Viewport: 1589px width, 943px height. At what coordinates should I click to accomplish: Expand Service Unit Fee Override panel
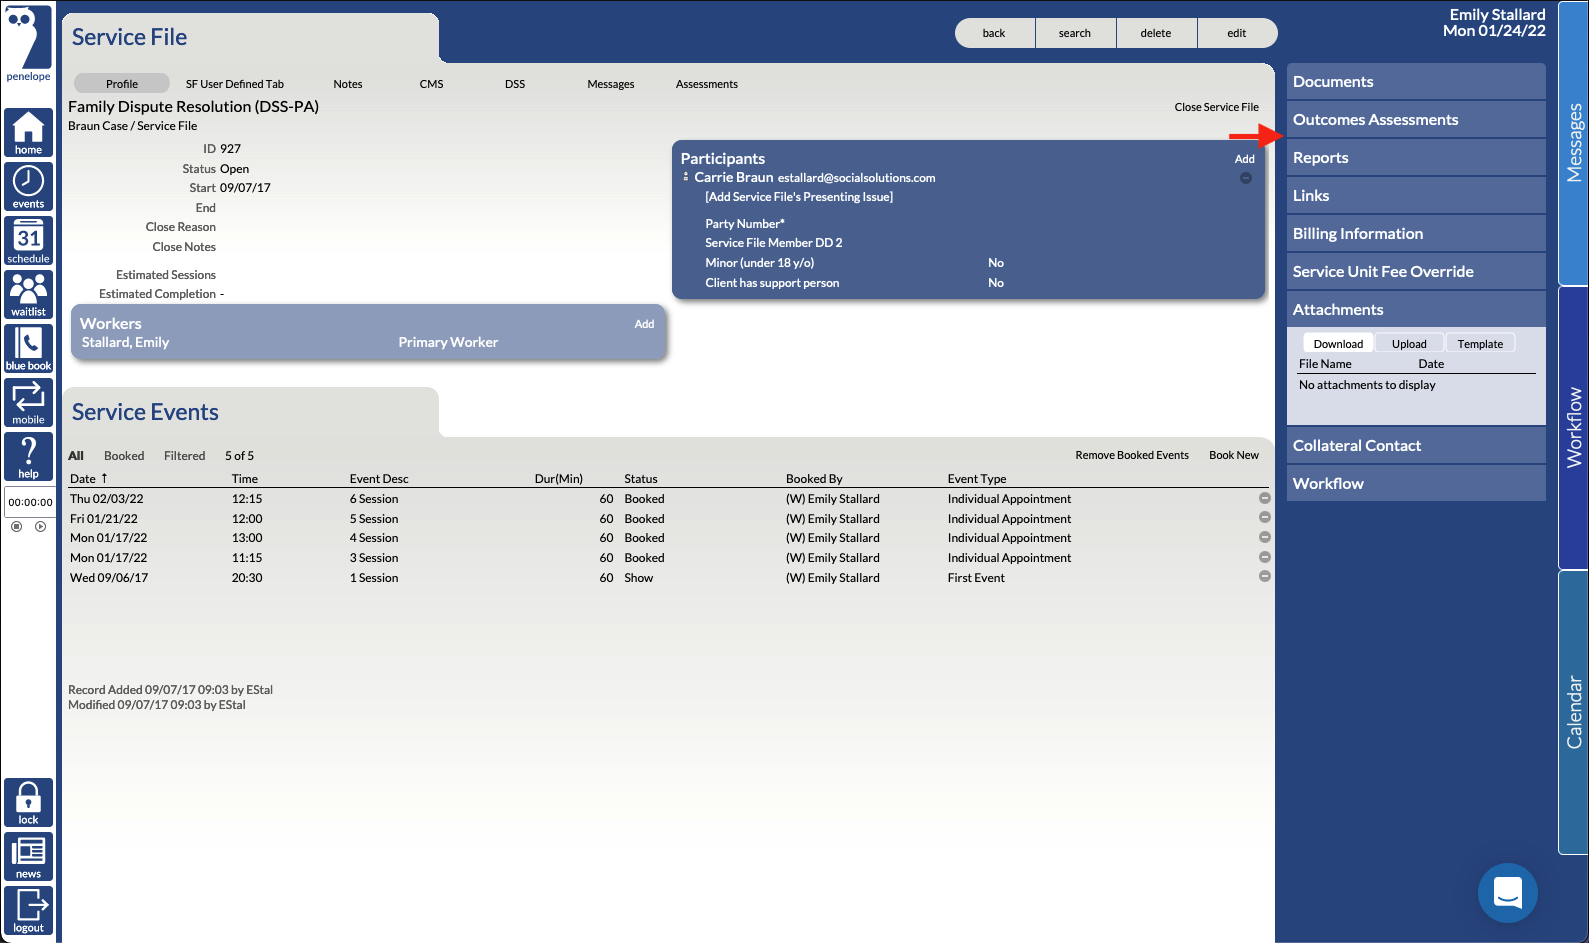1416,272
